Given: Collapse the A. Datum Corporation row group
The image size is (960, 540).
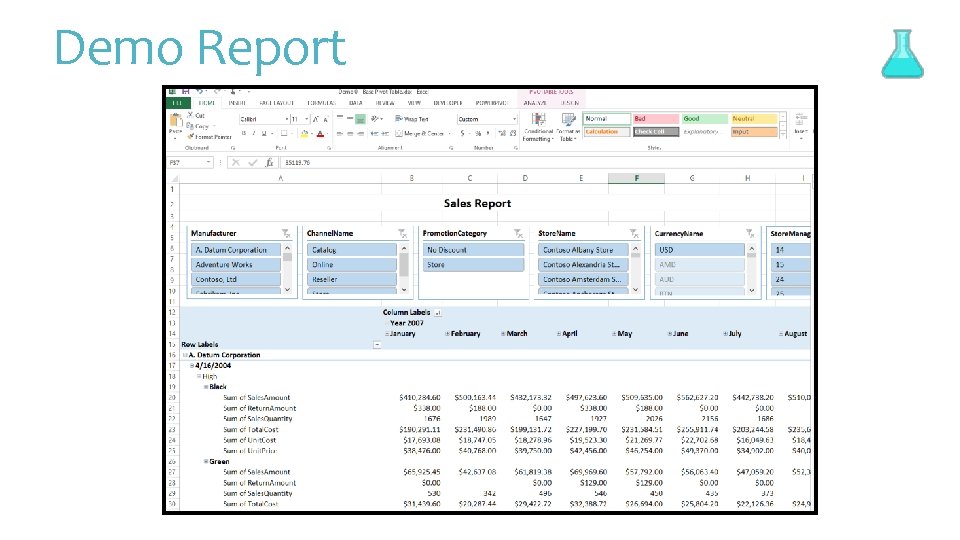Looking at the screenshot, I should coord(185,355).
